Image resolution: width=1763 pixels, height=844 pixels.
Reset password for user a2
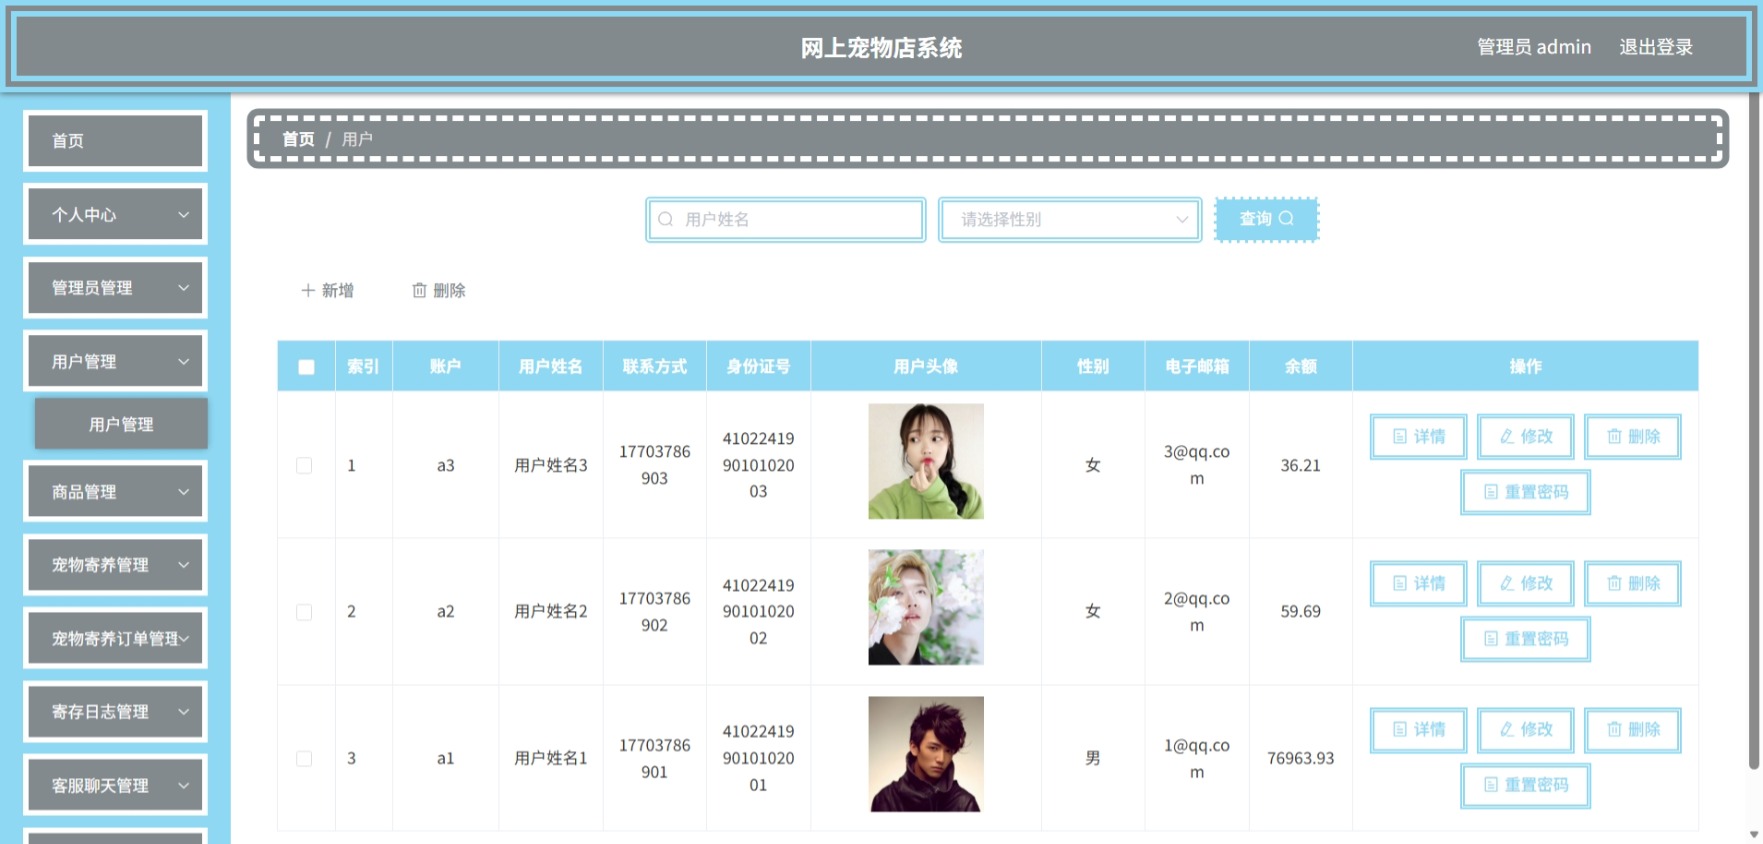pos(1525,639)
